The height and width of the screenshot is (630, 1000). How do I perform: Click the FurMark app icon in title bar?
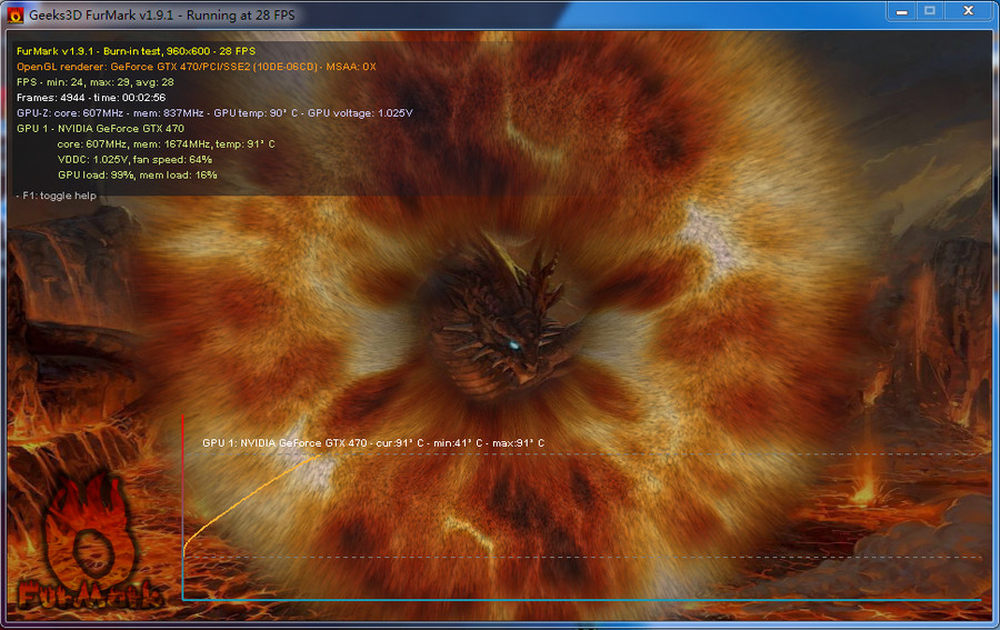coord(15,15)
